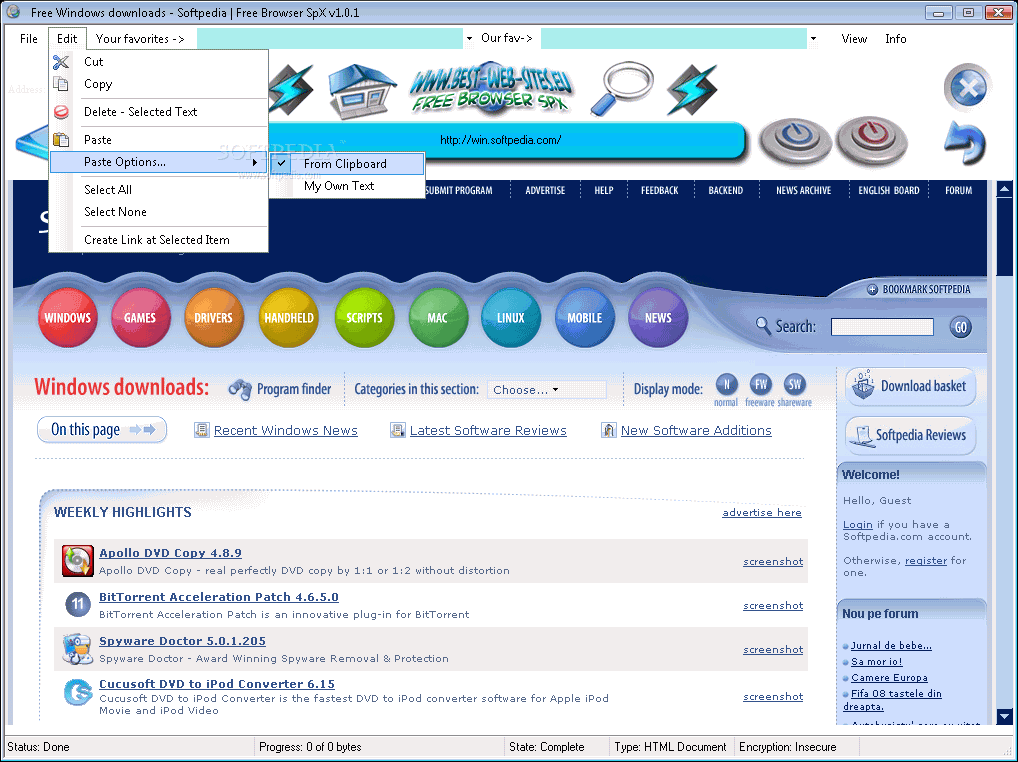This screenshot has width=1018, height=762.
Task: Open the LINUX ball category
Action: click(511, 317)
